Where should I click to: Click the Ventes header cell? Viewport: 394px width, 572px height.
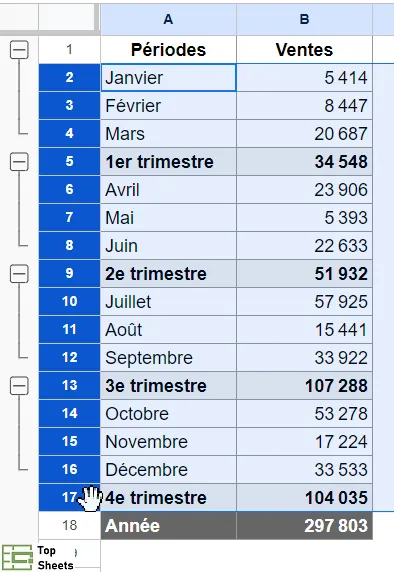304,50
